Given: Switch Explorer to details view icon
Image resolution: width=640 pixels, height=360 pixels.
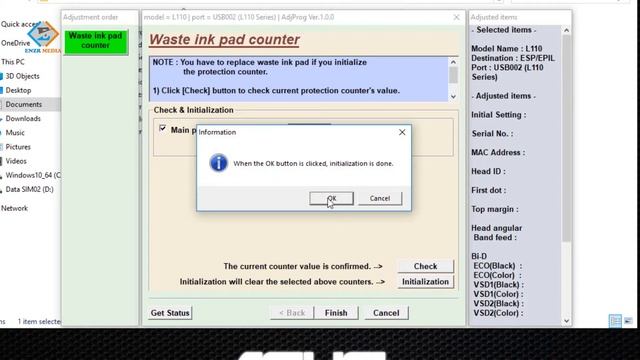Looking at the screenshot, I should pos(615,320).
